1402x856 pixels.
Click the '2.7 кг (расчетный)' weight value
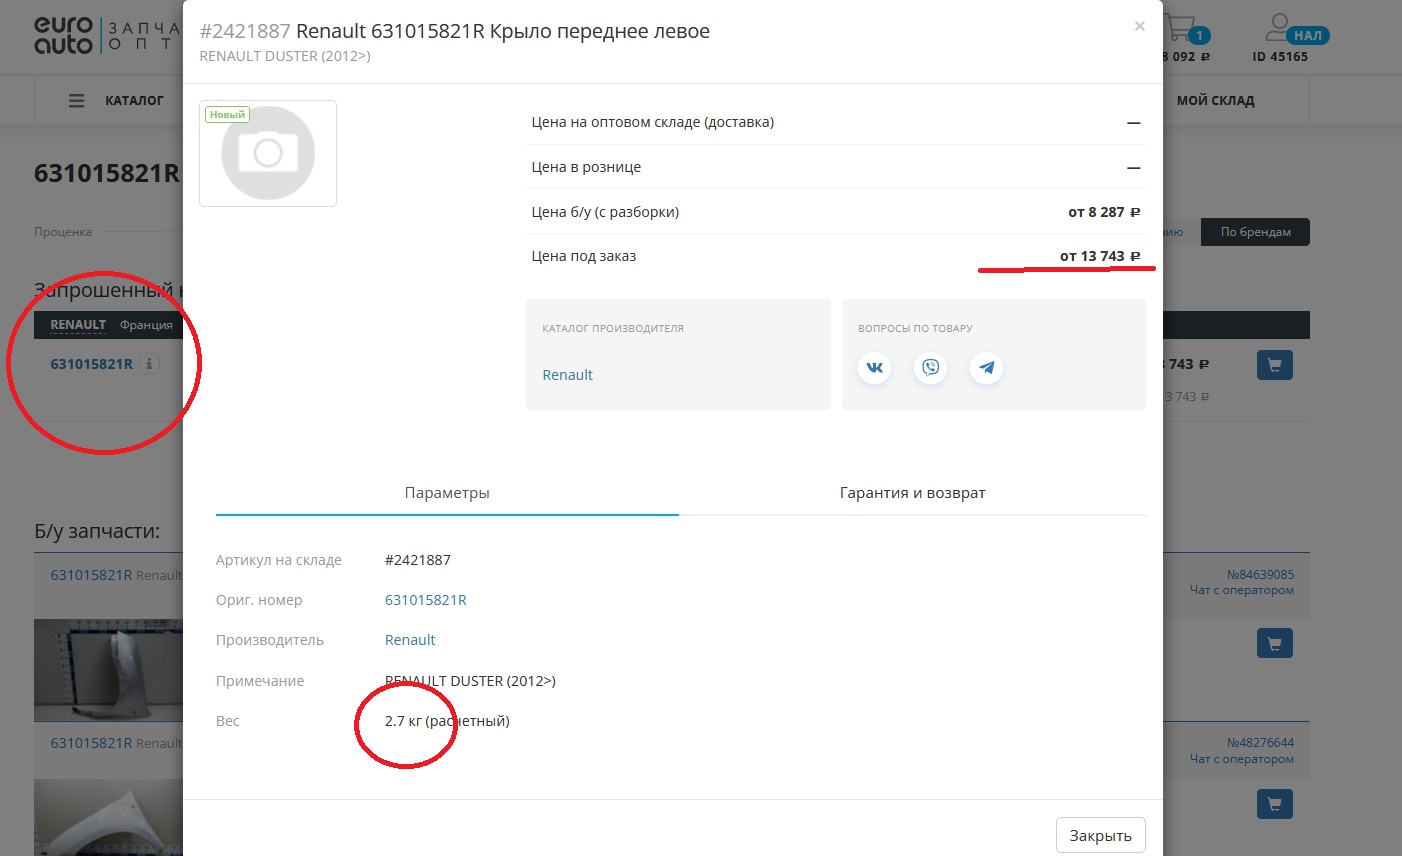[447, 721]
